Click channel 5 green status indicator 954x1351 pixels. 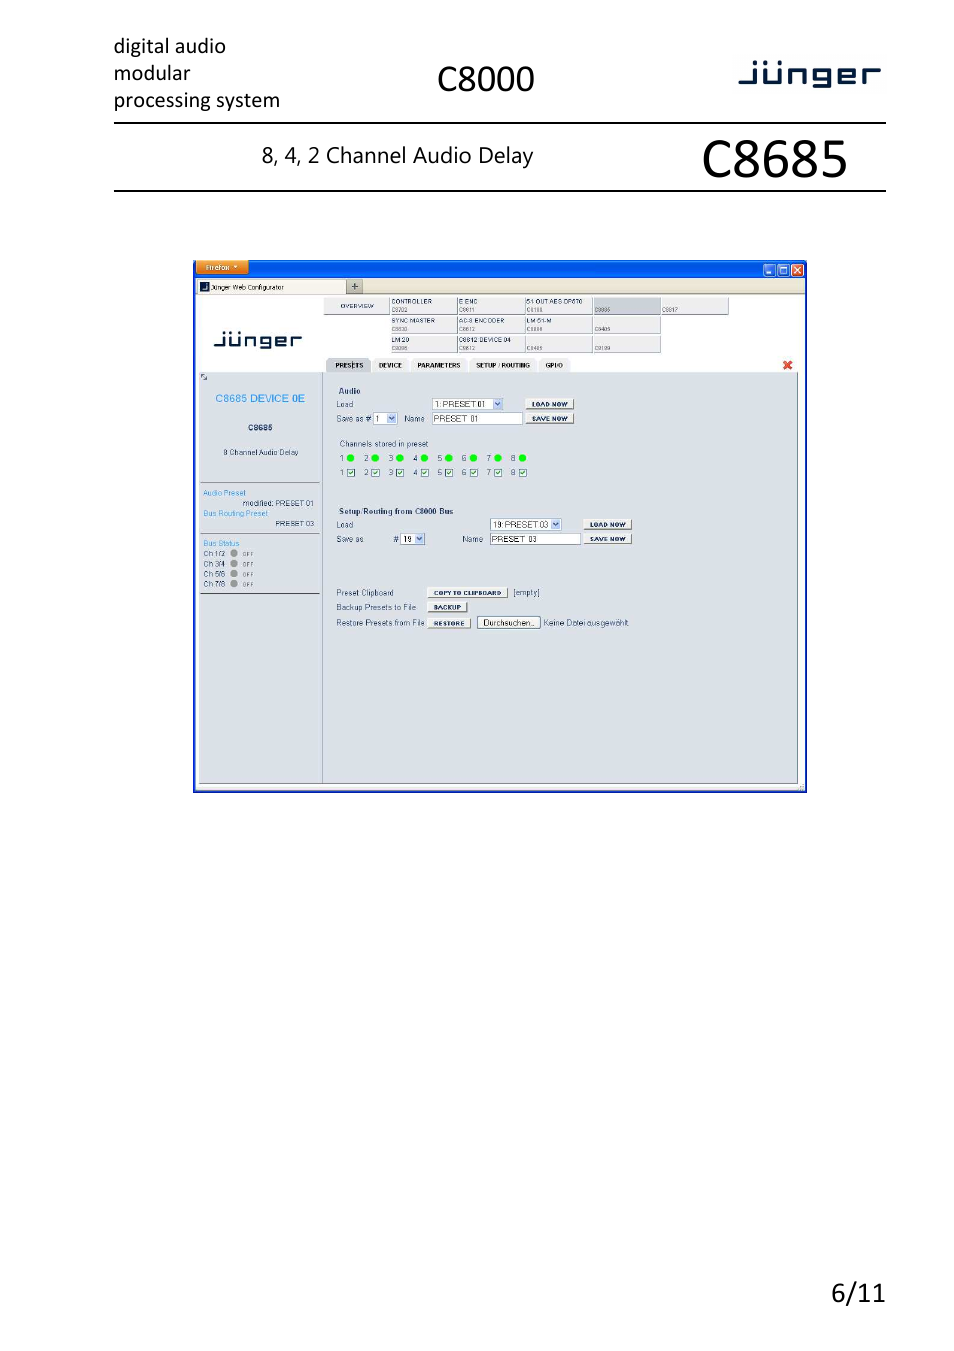pos(449,458)
